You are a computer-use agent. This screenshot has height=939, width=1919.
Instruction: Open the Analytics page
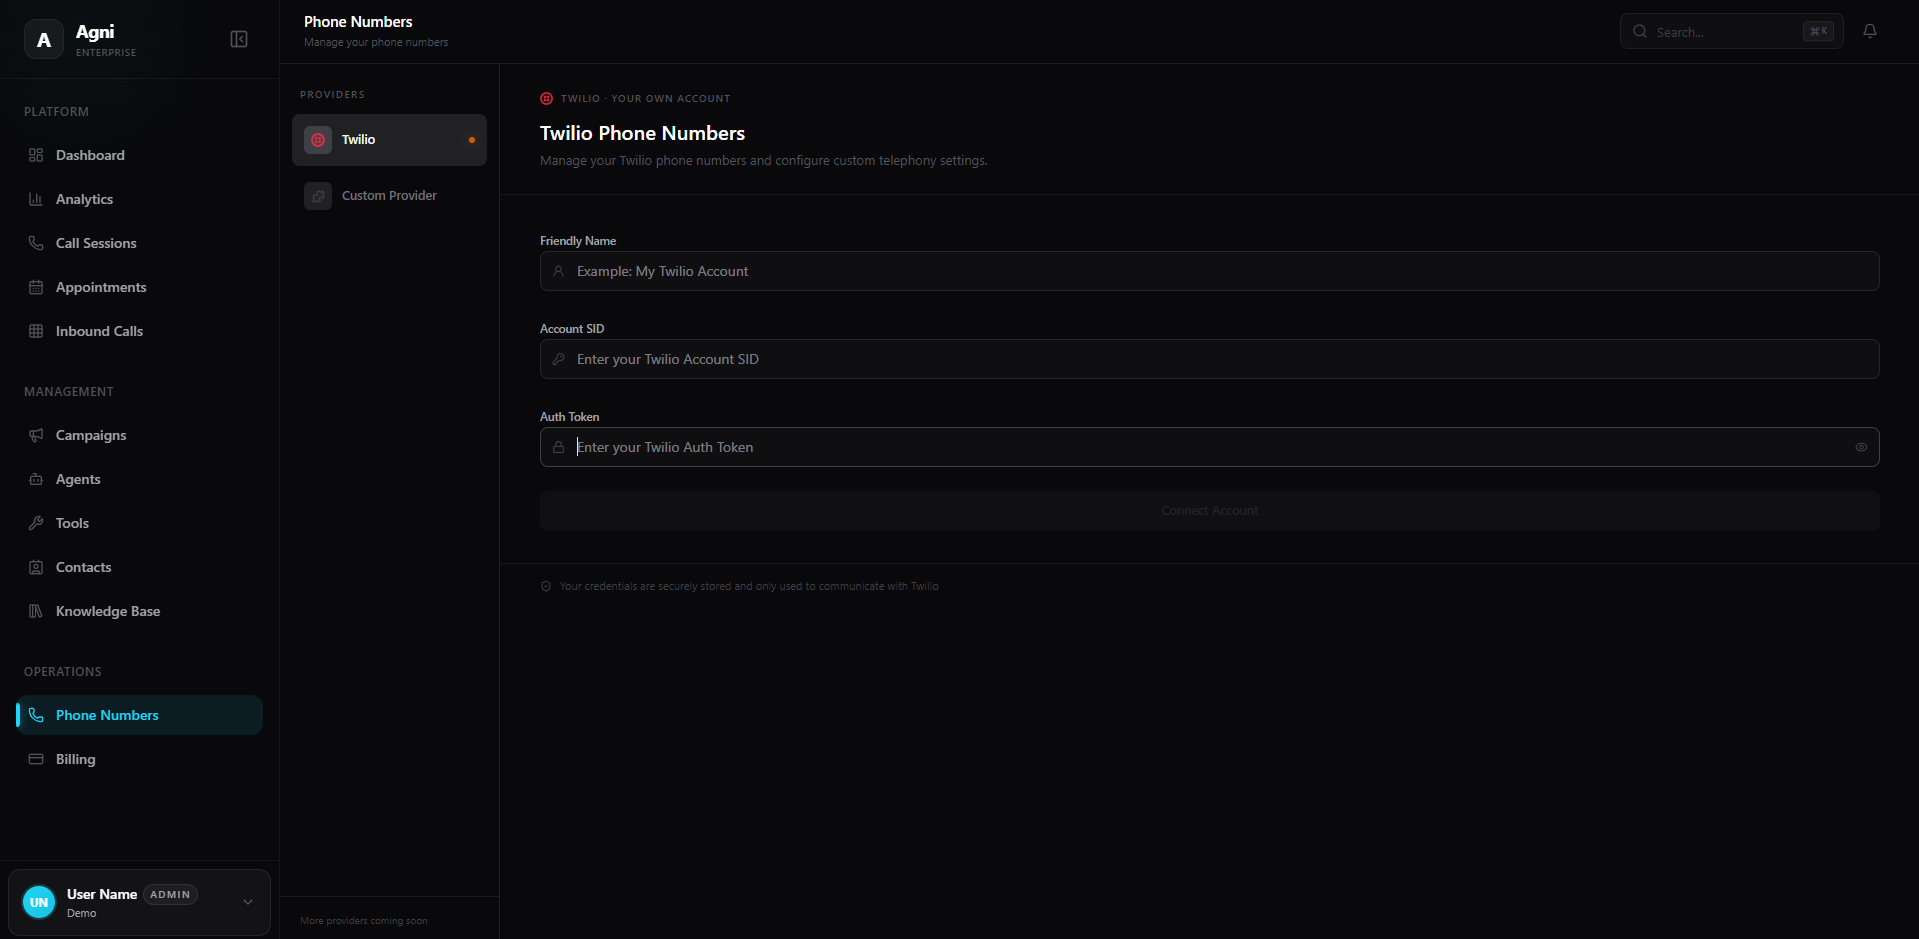tap(84, 199)
